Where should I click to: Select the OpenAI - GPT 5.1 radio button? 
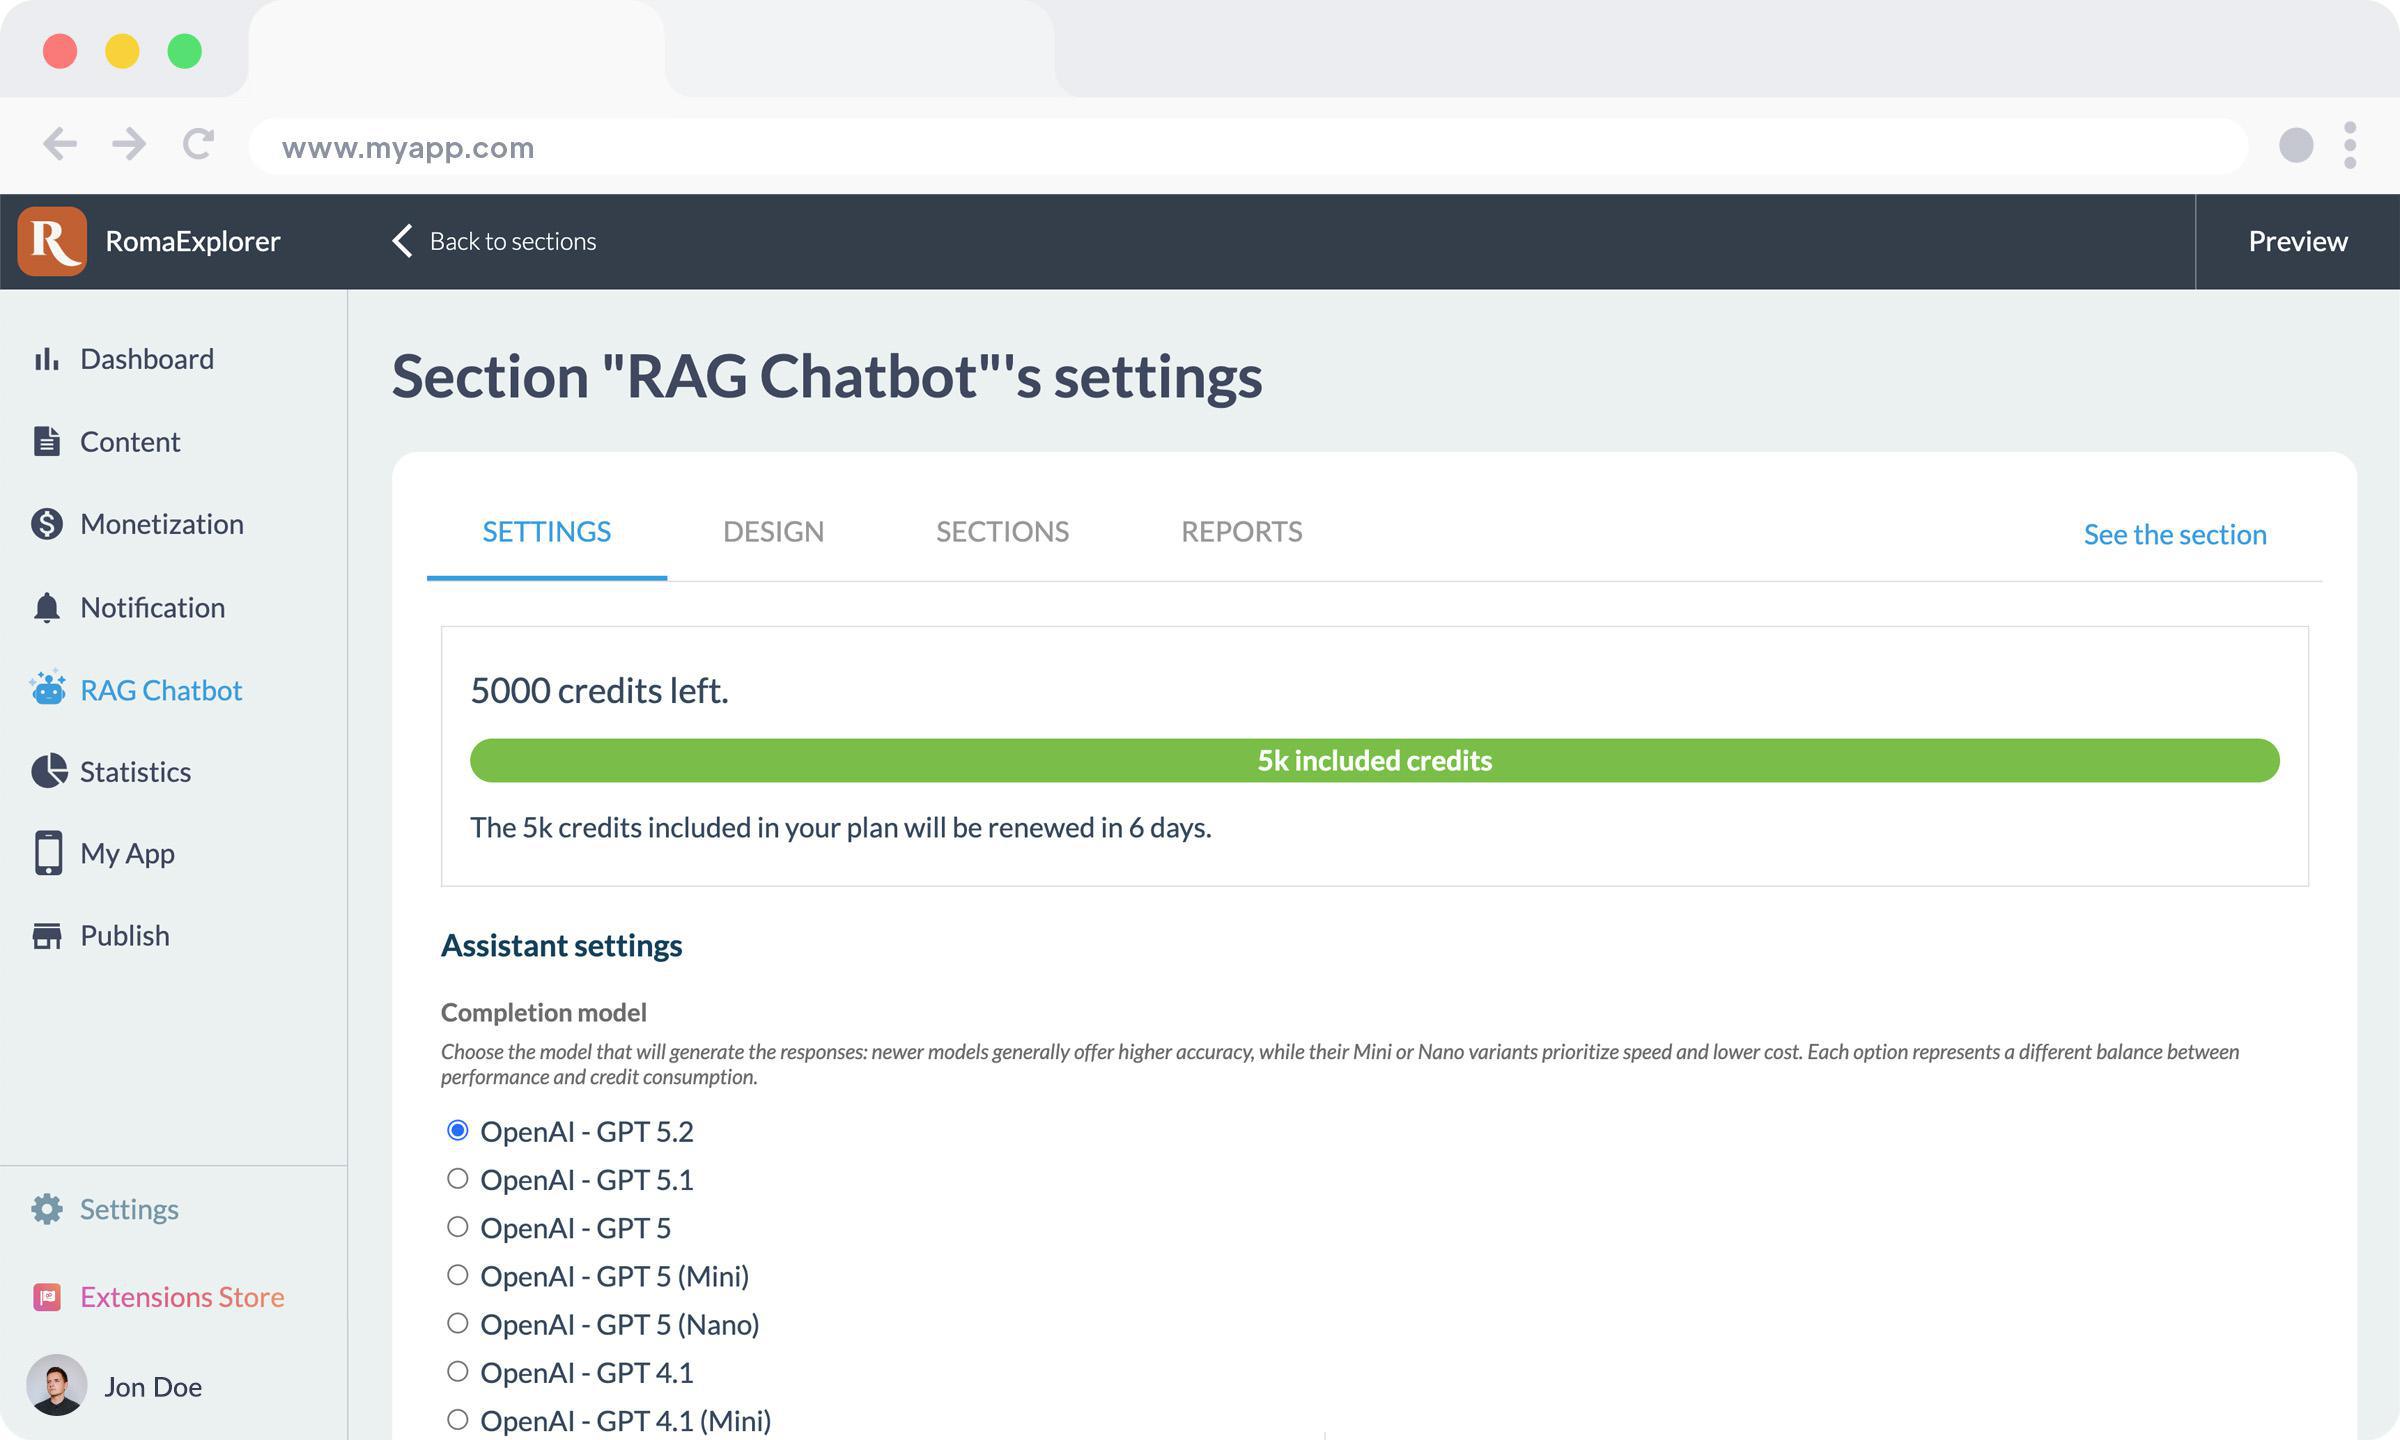pyautogui.click(x=457, y=1179)
